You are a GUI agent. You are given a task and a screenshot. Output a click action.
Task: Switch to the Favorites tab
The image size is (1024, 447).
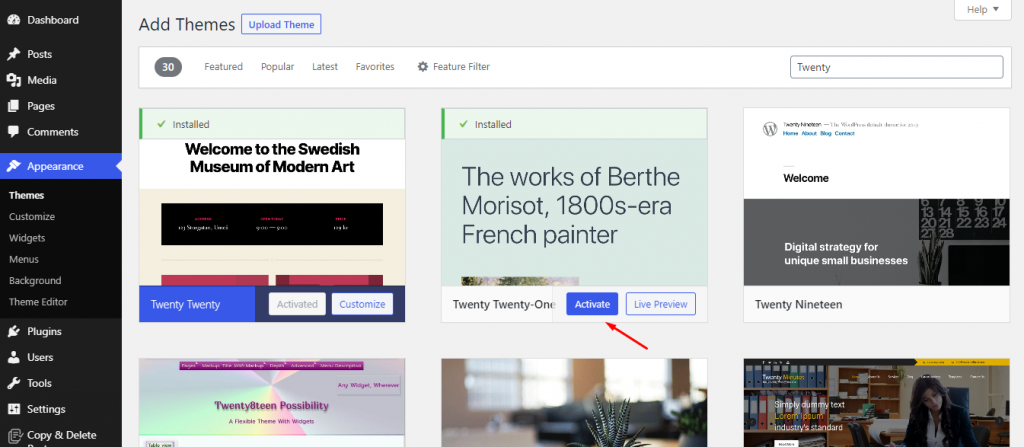click(375, 67)
